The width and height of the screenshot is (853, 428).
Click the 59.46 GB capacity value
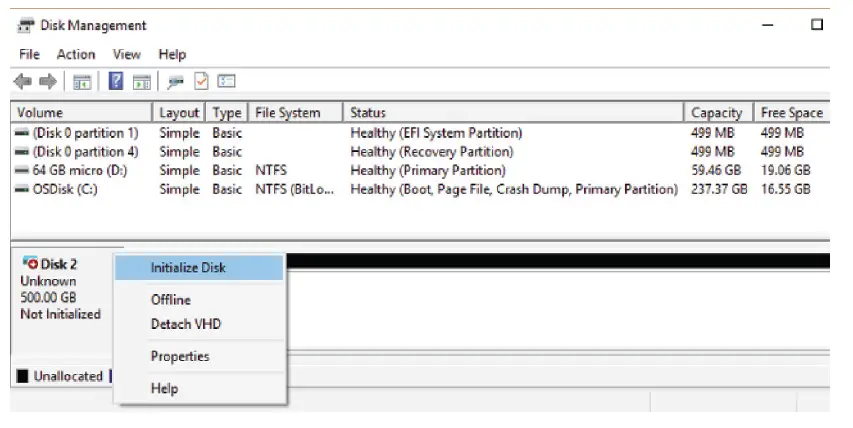716,170
